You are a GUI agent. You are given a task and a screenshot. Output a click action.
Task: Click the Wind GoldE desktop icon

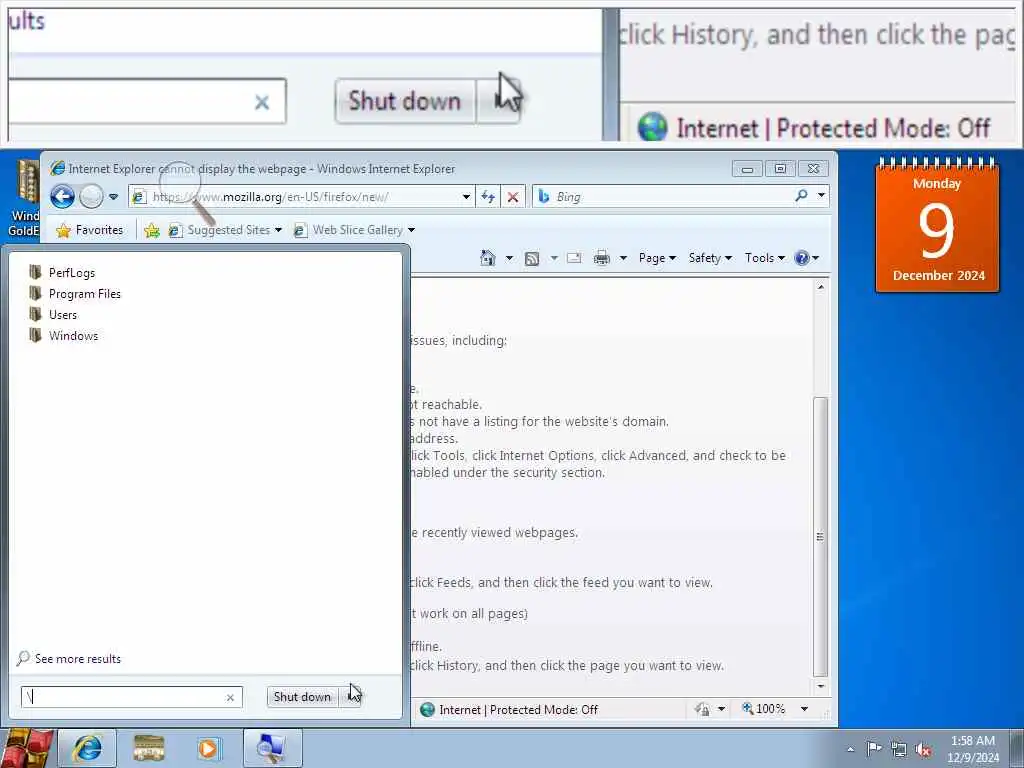pos(24,199)
